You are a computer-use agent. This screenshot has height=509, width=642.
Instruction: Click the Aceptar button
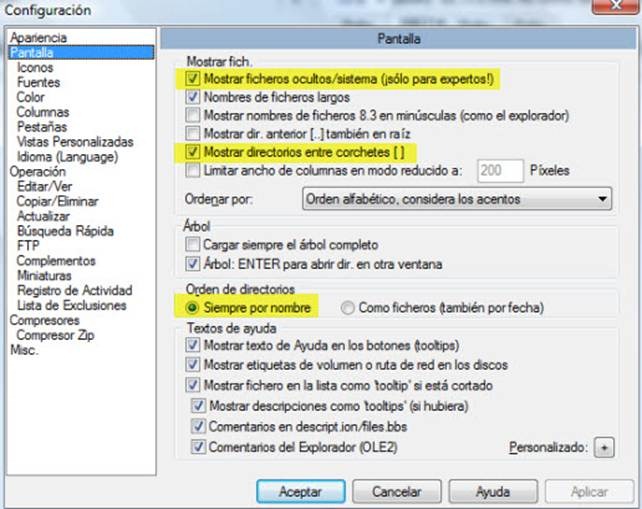click(x=301, y=491)
